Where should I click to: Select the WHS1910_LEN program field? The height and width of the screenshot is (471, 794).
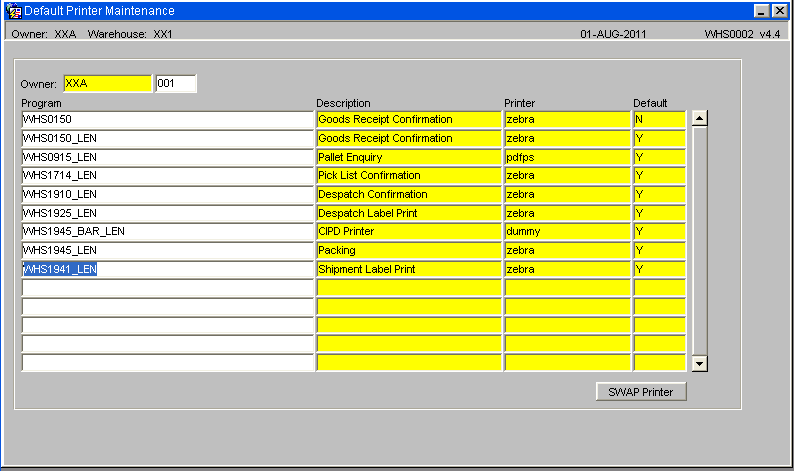click(168, 194)
